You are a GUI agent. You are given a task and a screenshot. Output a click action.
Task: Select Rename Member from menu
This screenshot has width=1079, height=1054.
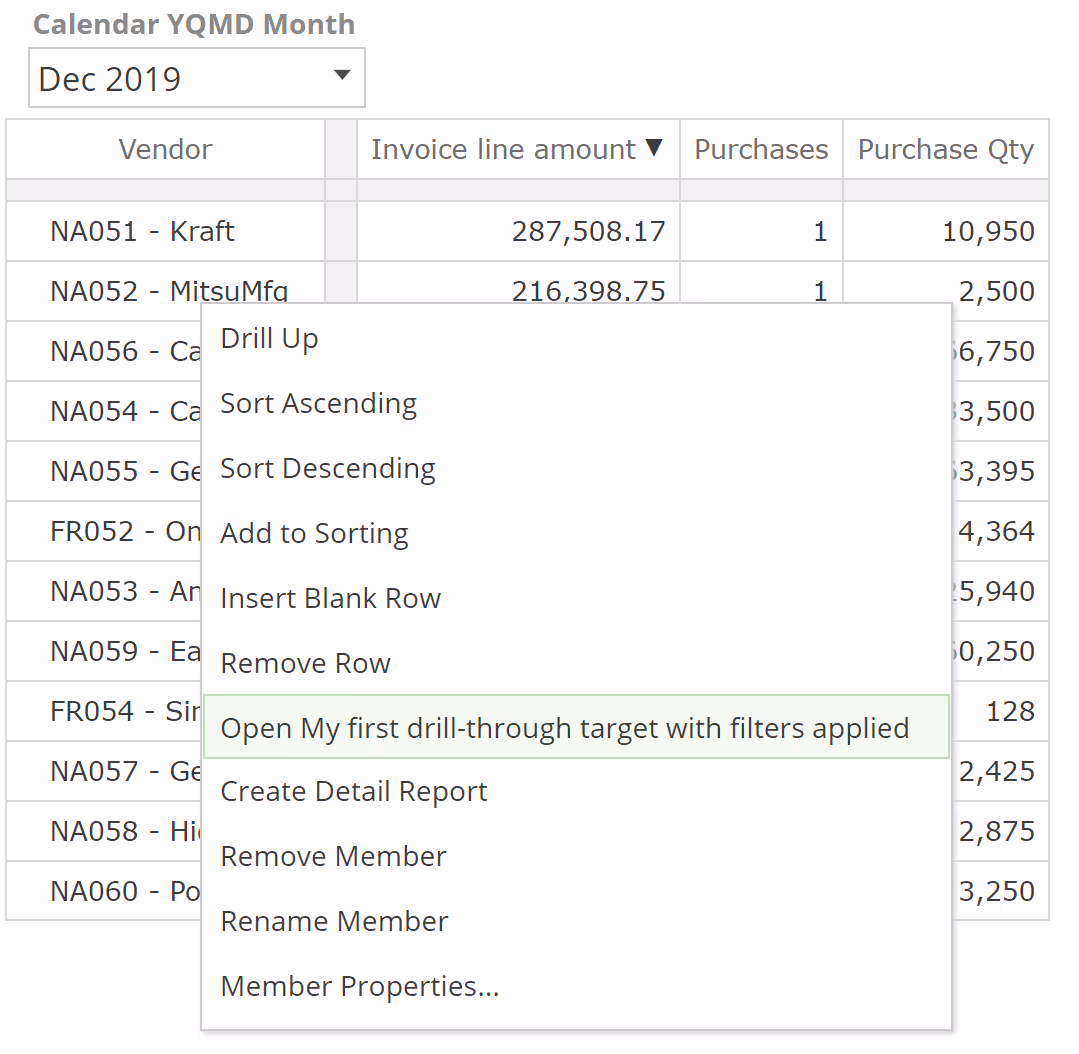(334, 922)
